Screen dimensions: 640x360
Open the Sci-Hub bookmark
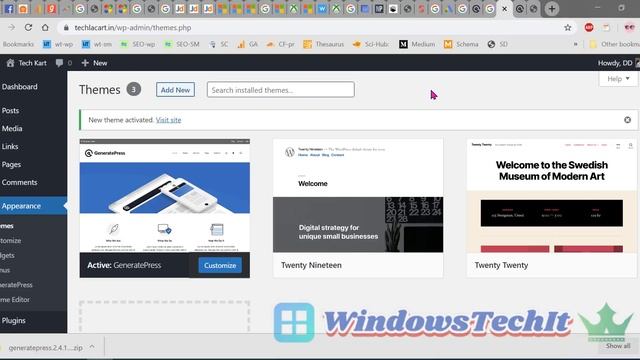click(x=371, y=44)
